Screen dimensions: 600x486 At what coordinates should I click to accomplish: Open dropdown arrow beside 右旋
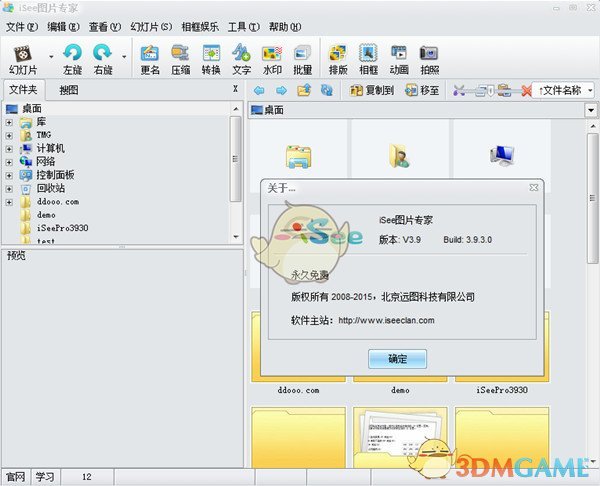[x=124, y=57]
